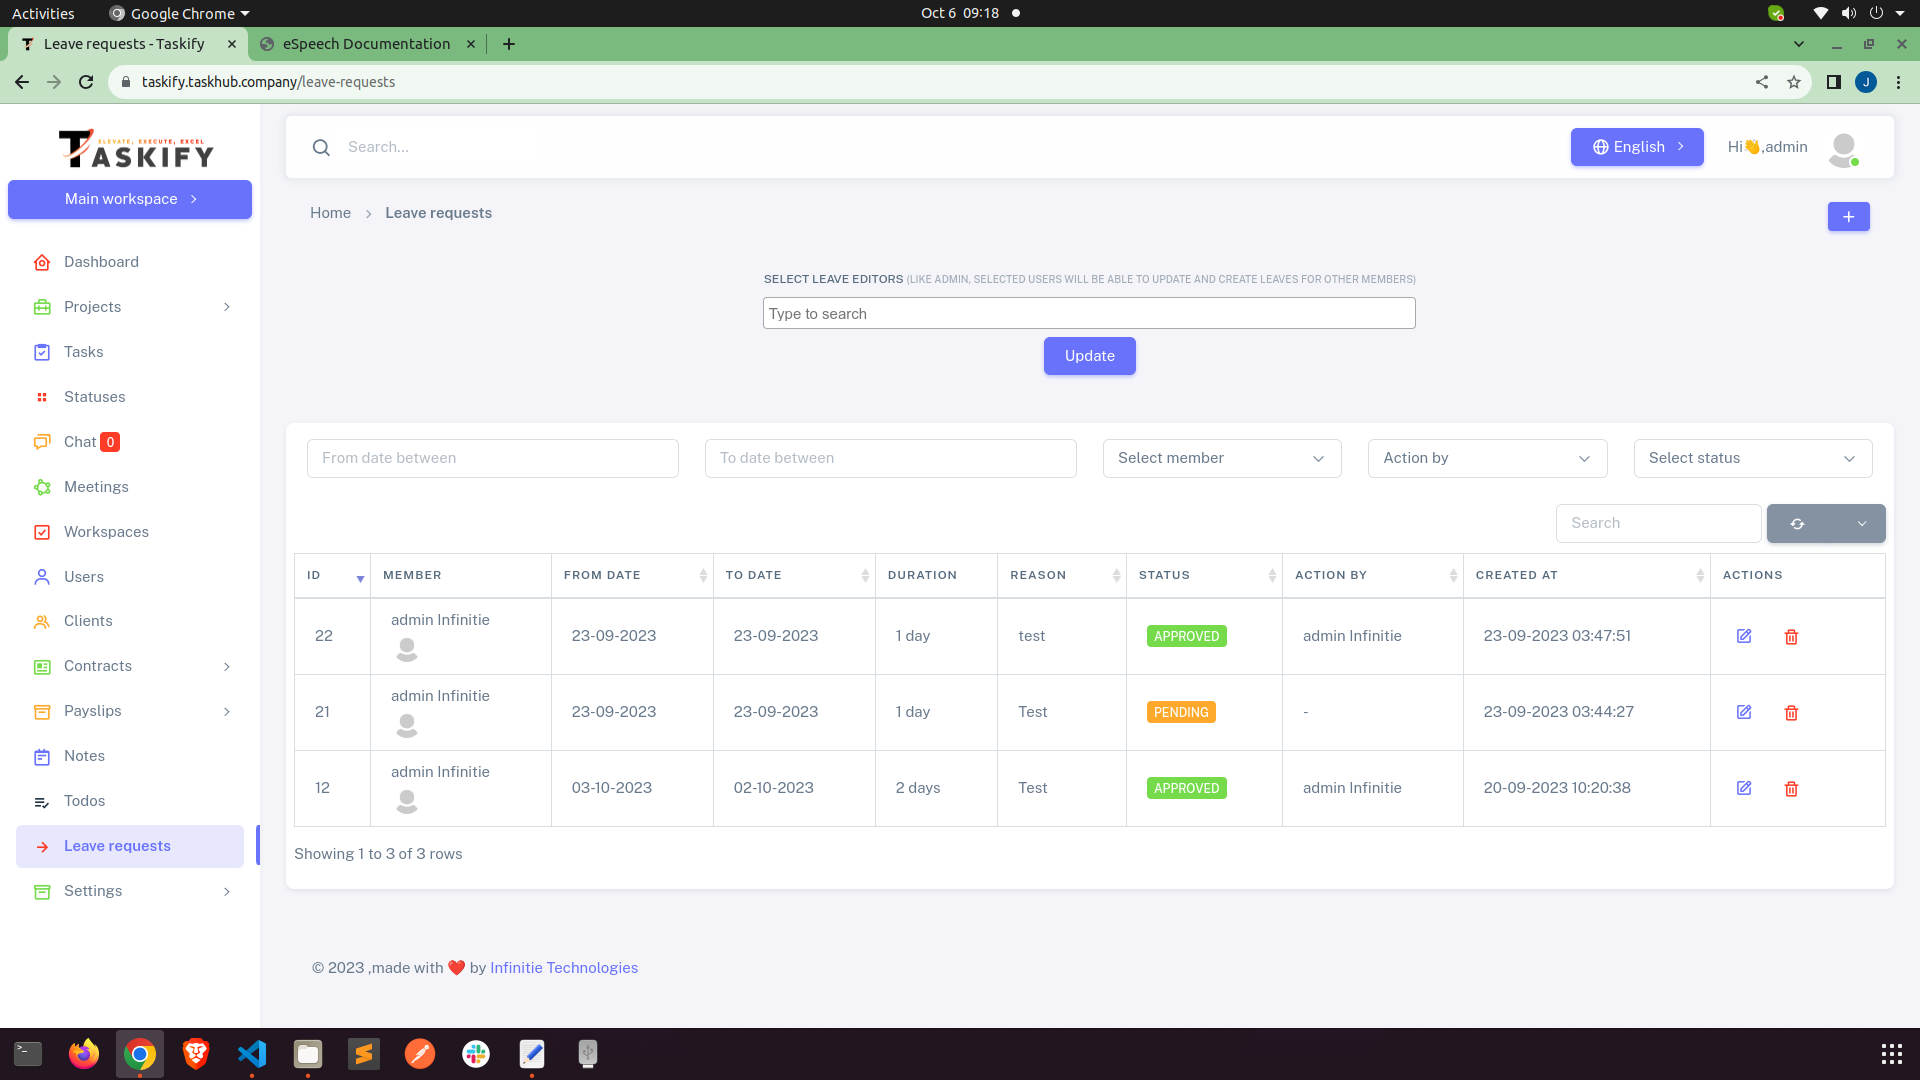1920x1080 pixels.
Task: Click the search magnifier icon in top bar
Action: point(321,148)
